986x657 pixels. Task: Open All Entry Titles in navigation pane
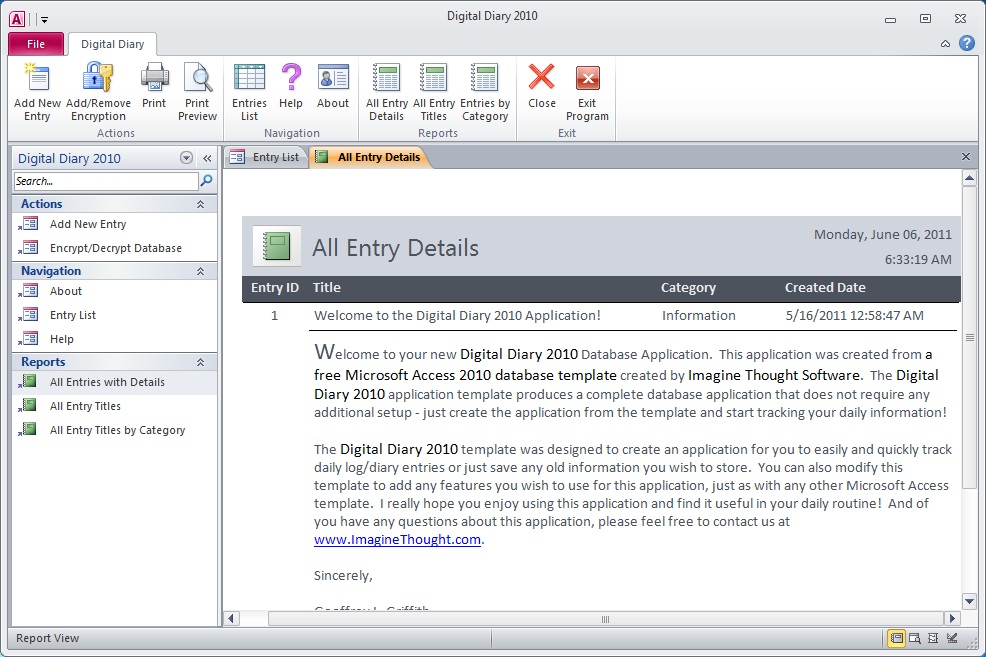click(x=114, y=406)
